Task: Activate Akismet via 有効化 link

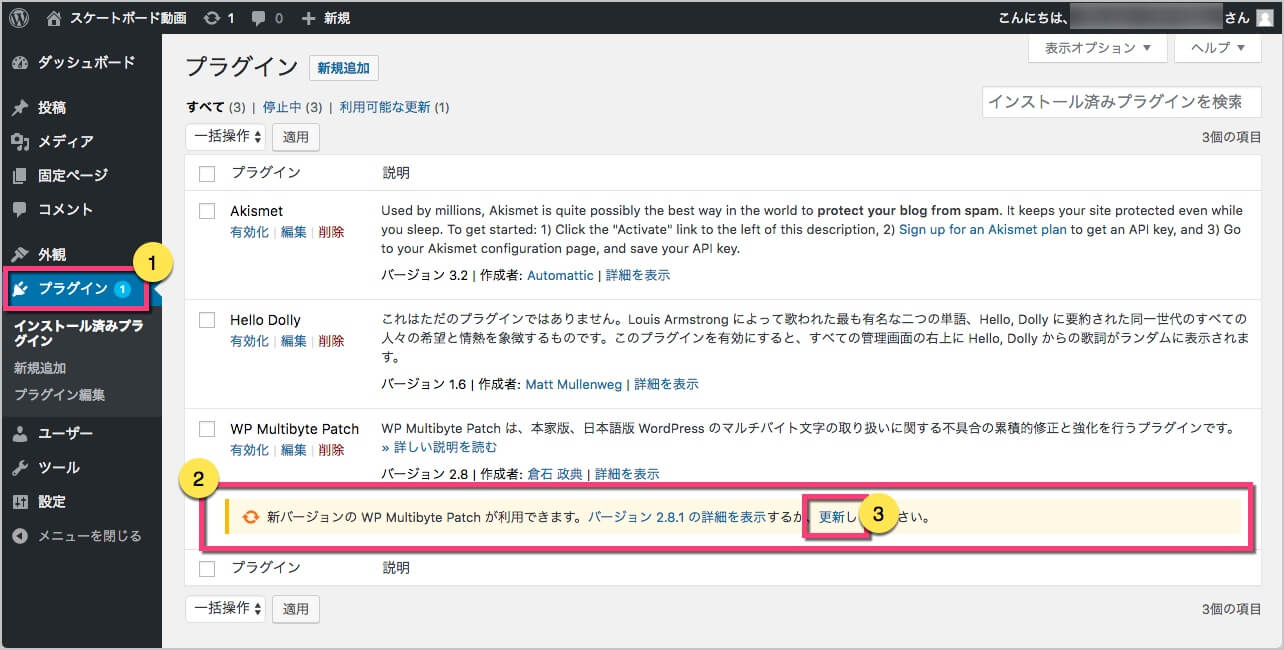Action: tap(249, 232)
